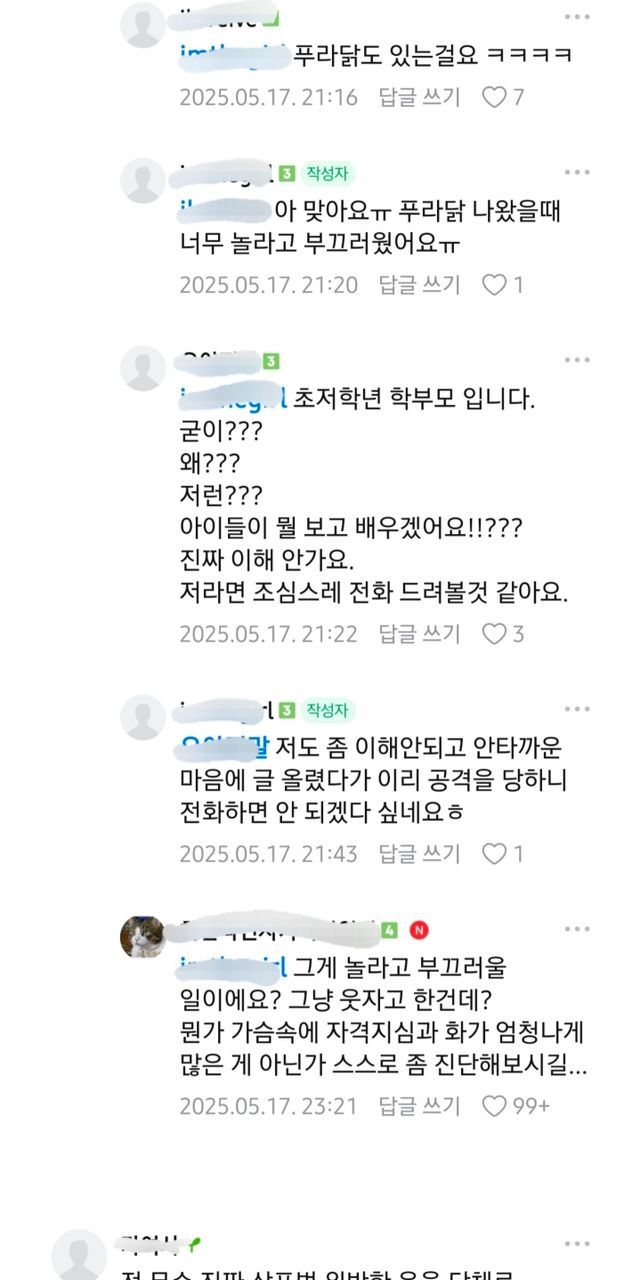Tap 답글 쓰기 under the 23:21 comment
The height and width of the screenshot is (1280, 640).
[419, 1105]
